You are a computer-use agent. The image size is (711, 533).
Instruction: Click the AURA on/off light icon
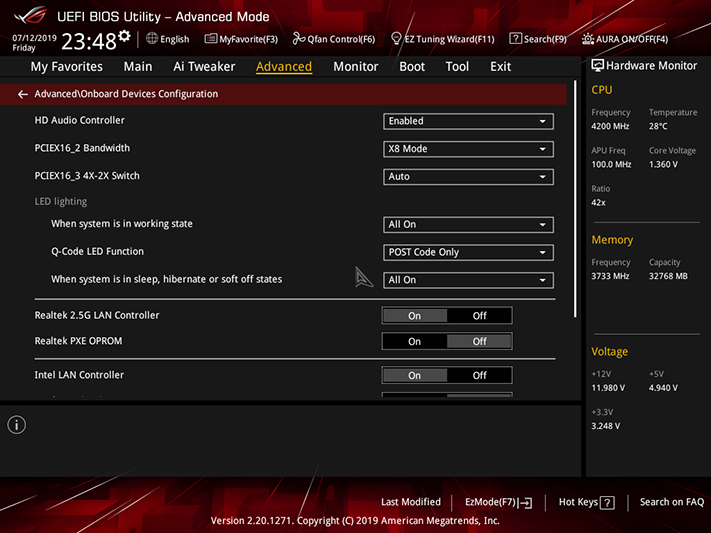588,39
